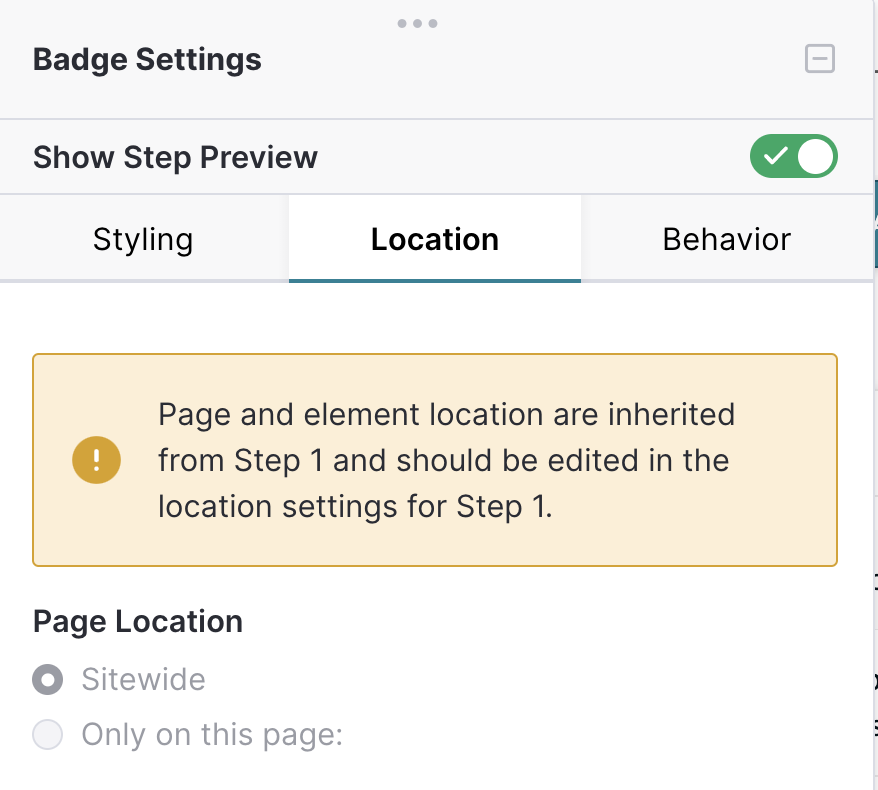The height and width of the screenshot is (790, 878).
Task: Select the Sitewide radio button
Action: tap(48, 679)
